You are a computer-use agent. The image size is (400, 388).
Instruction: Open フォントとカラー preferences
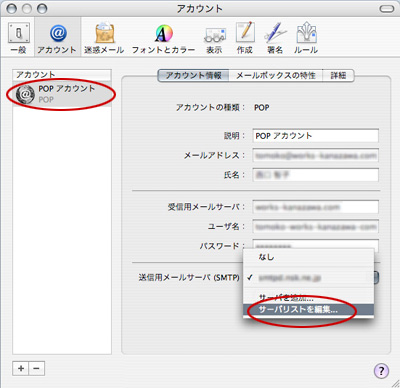163,38
